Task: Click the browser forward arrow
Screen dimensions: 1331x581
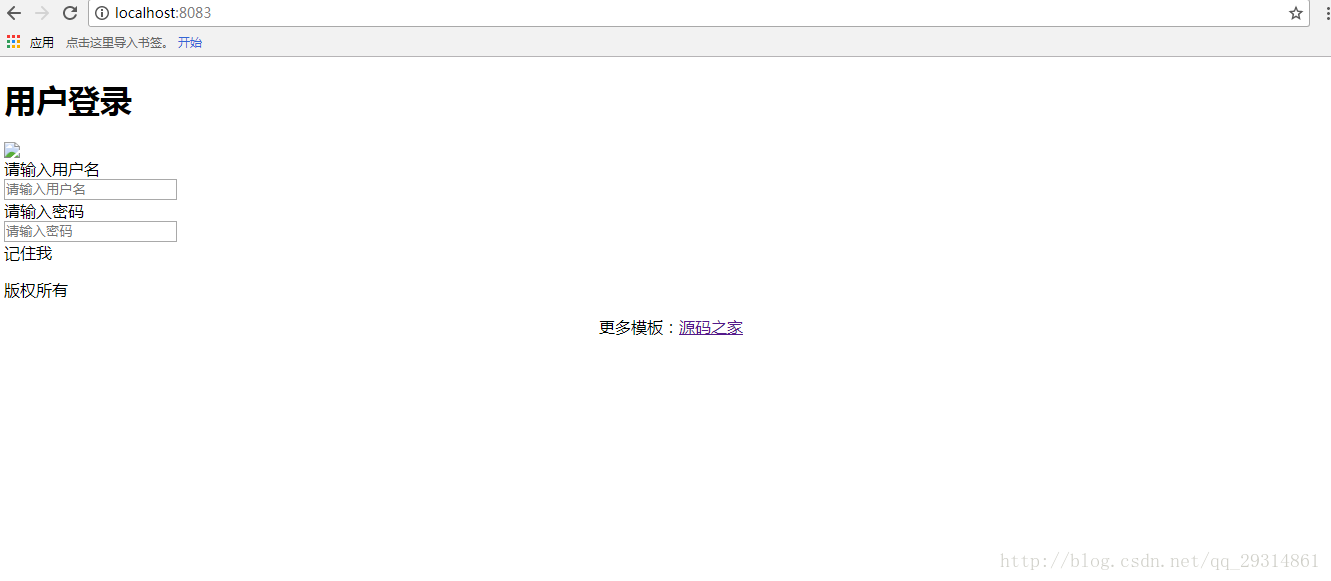Action: point(42,13)
